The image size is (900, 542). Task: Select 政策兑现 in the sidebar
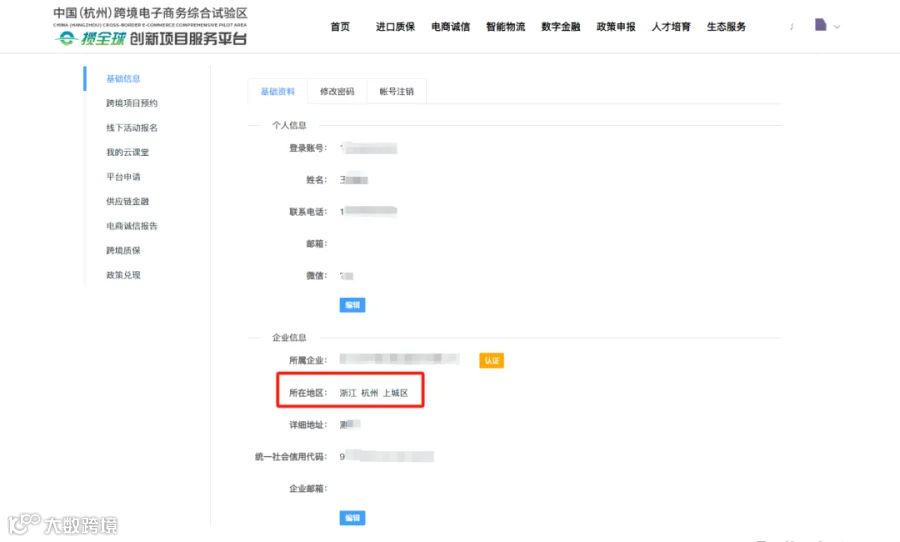point(123,275)
